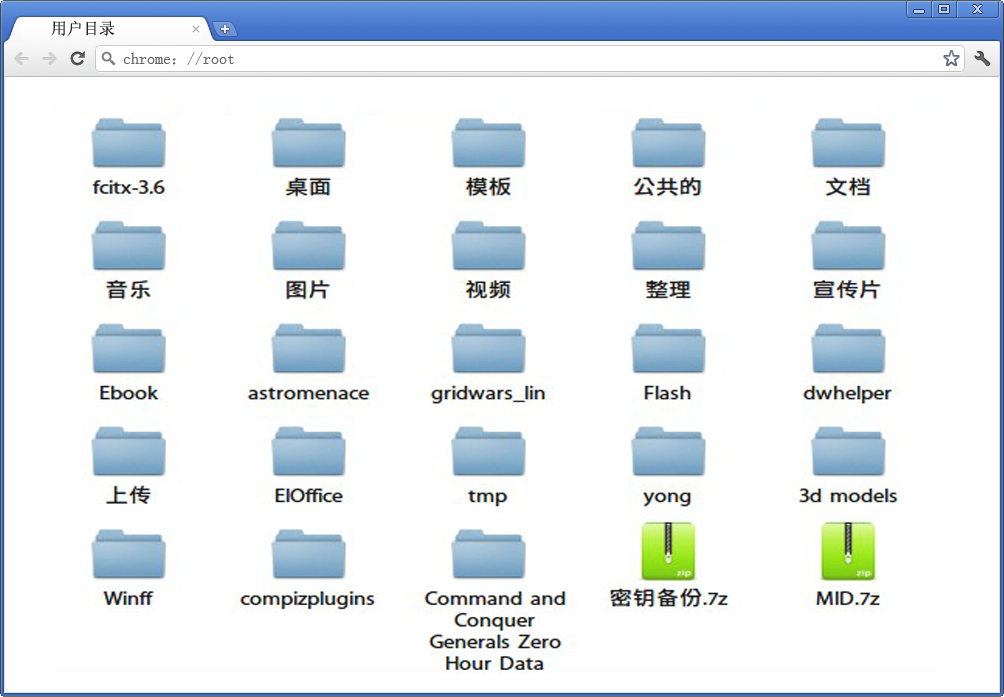Click the label text astromenace
Image resolution: width=1004 pixels, height=697 pixels.
[x=309, y=392]
